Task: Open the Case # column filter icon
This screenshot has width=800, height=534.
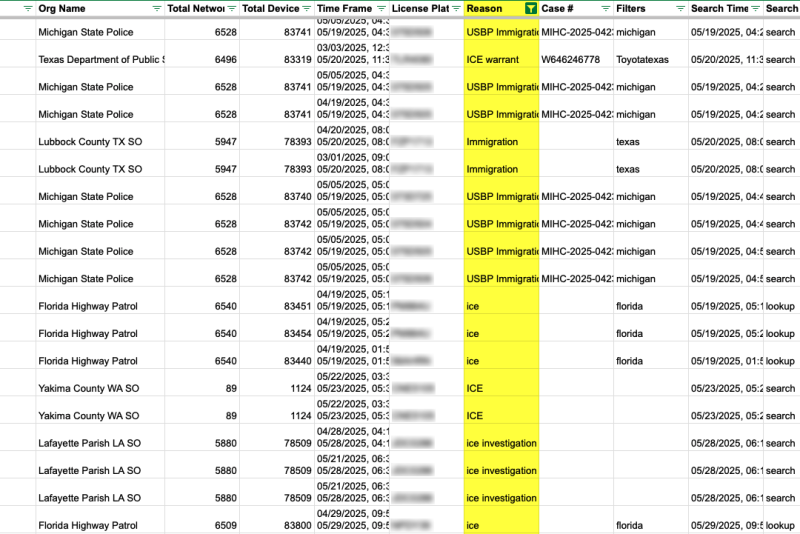Action: point(606,9)
